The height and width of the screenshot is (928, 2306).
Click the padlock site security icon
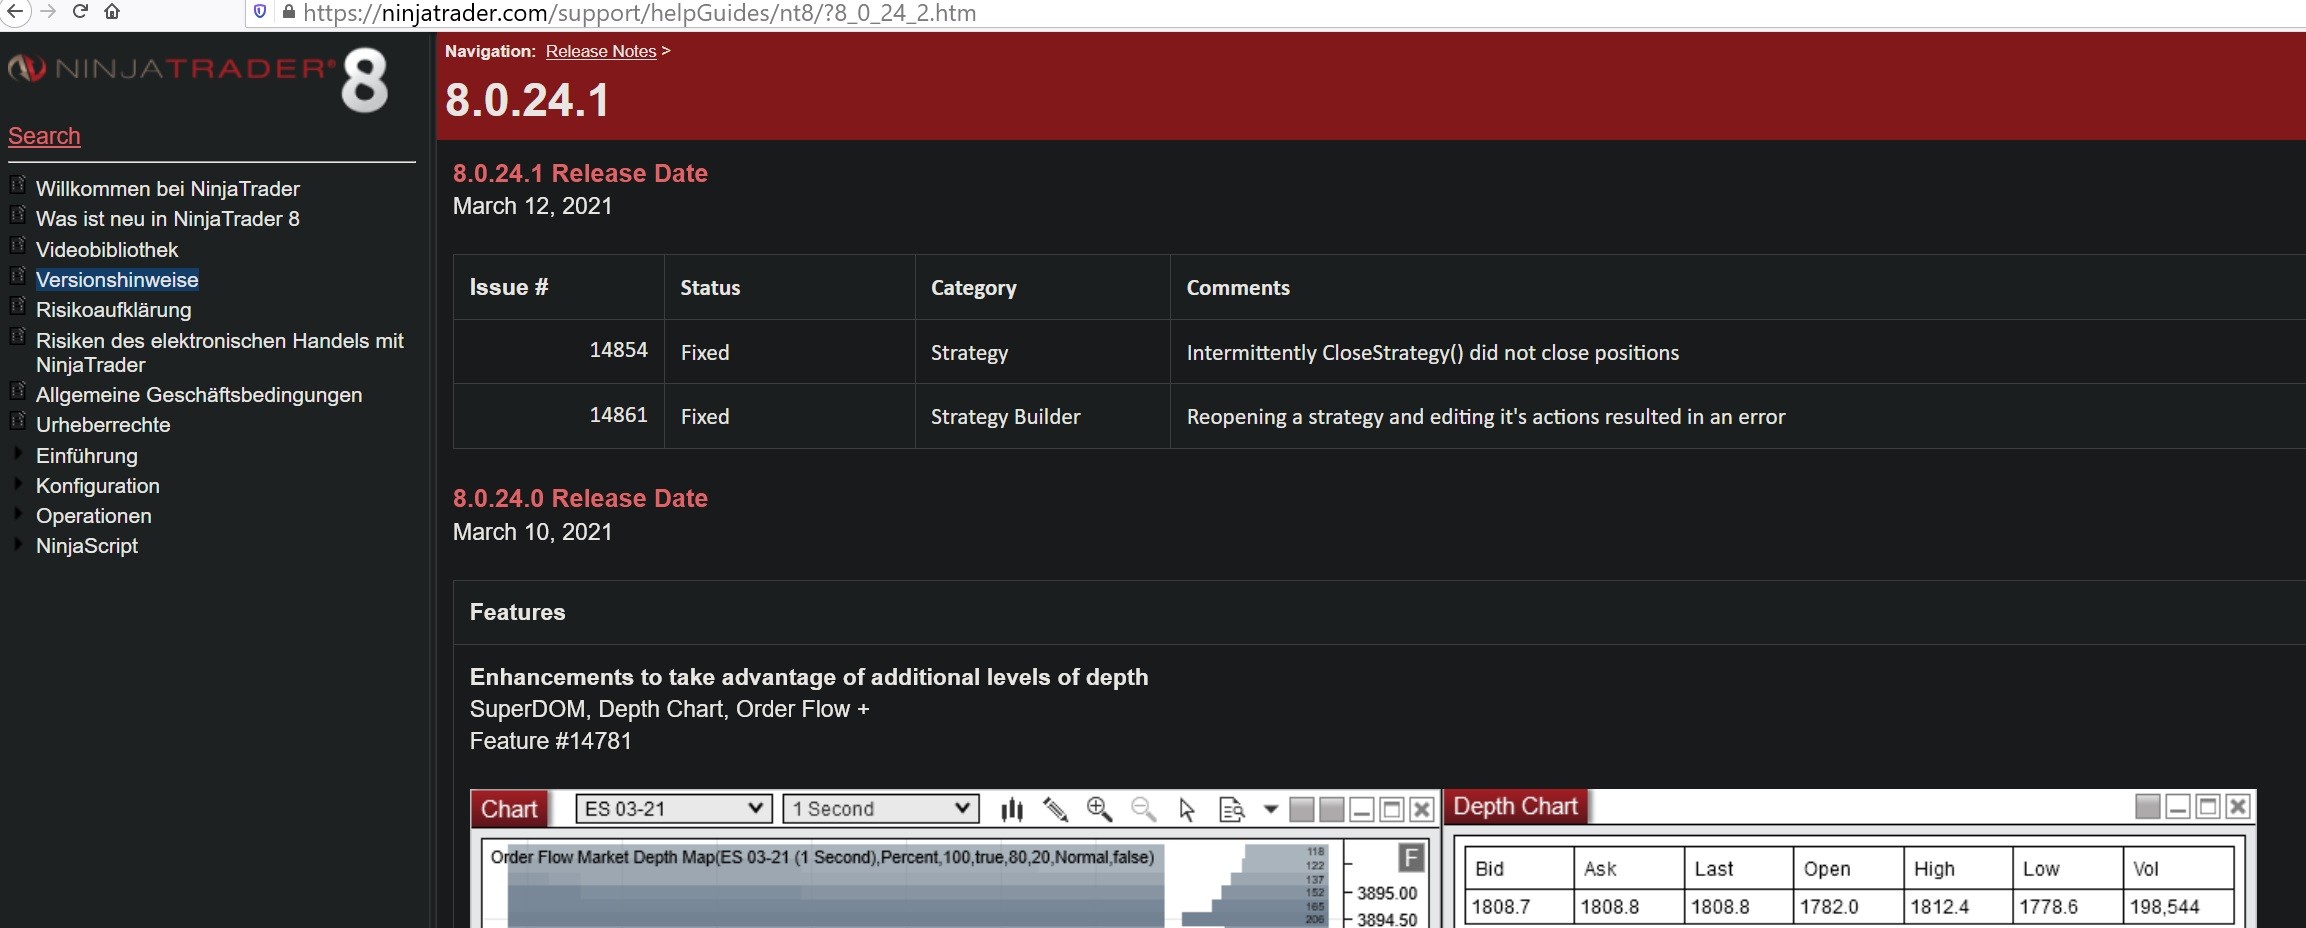click(288, 12)
